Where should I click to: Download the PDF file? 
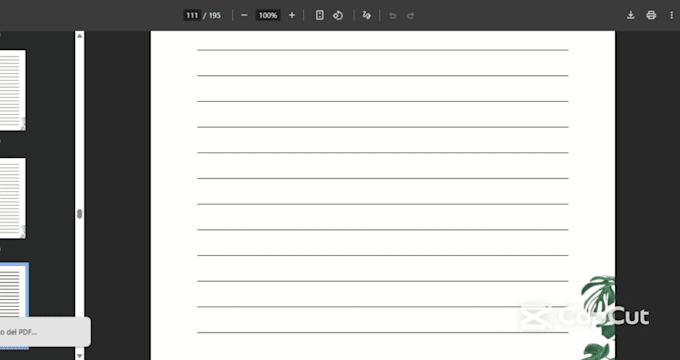click(631, 15)
